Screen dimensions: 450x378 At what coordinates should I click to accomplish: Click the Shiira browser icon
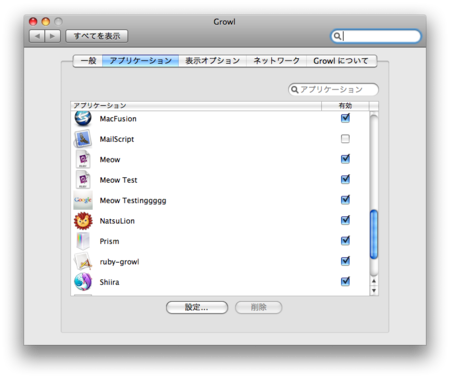83,282
